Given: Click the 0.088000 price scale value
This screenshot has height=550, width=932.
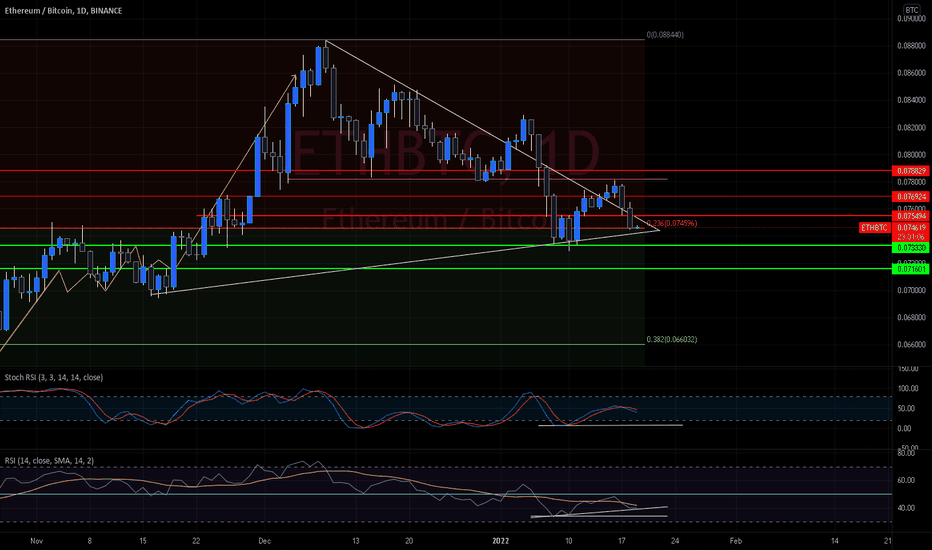Looking at the screenshot, I should click(911, 46).
